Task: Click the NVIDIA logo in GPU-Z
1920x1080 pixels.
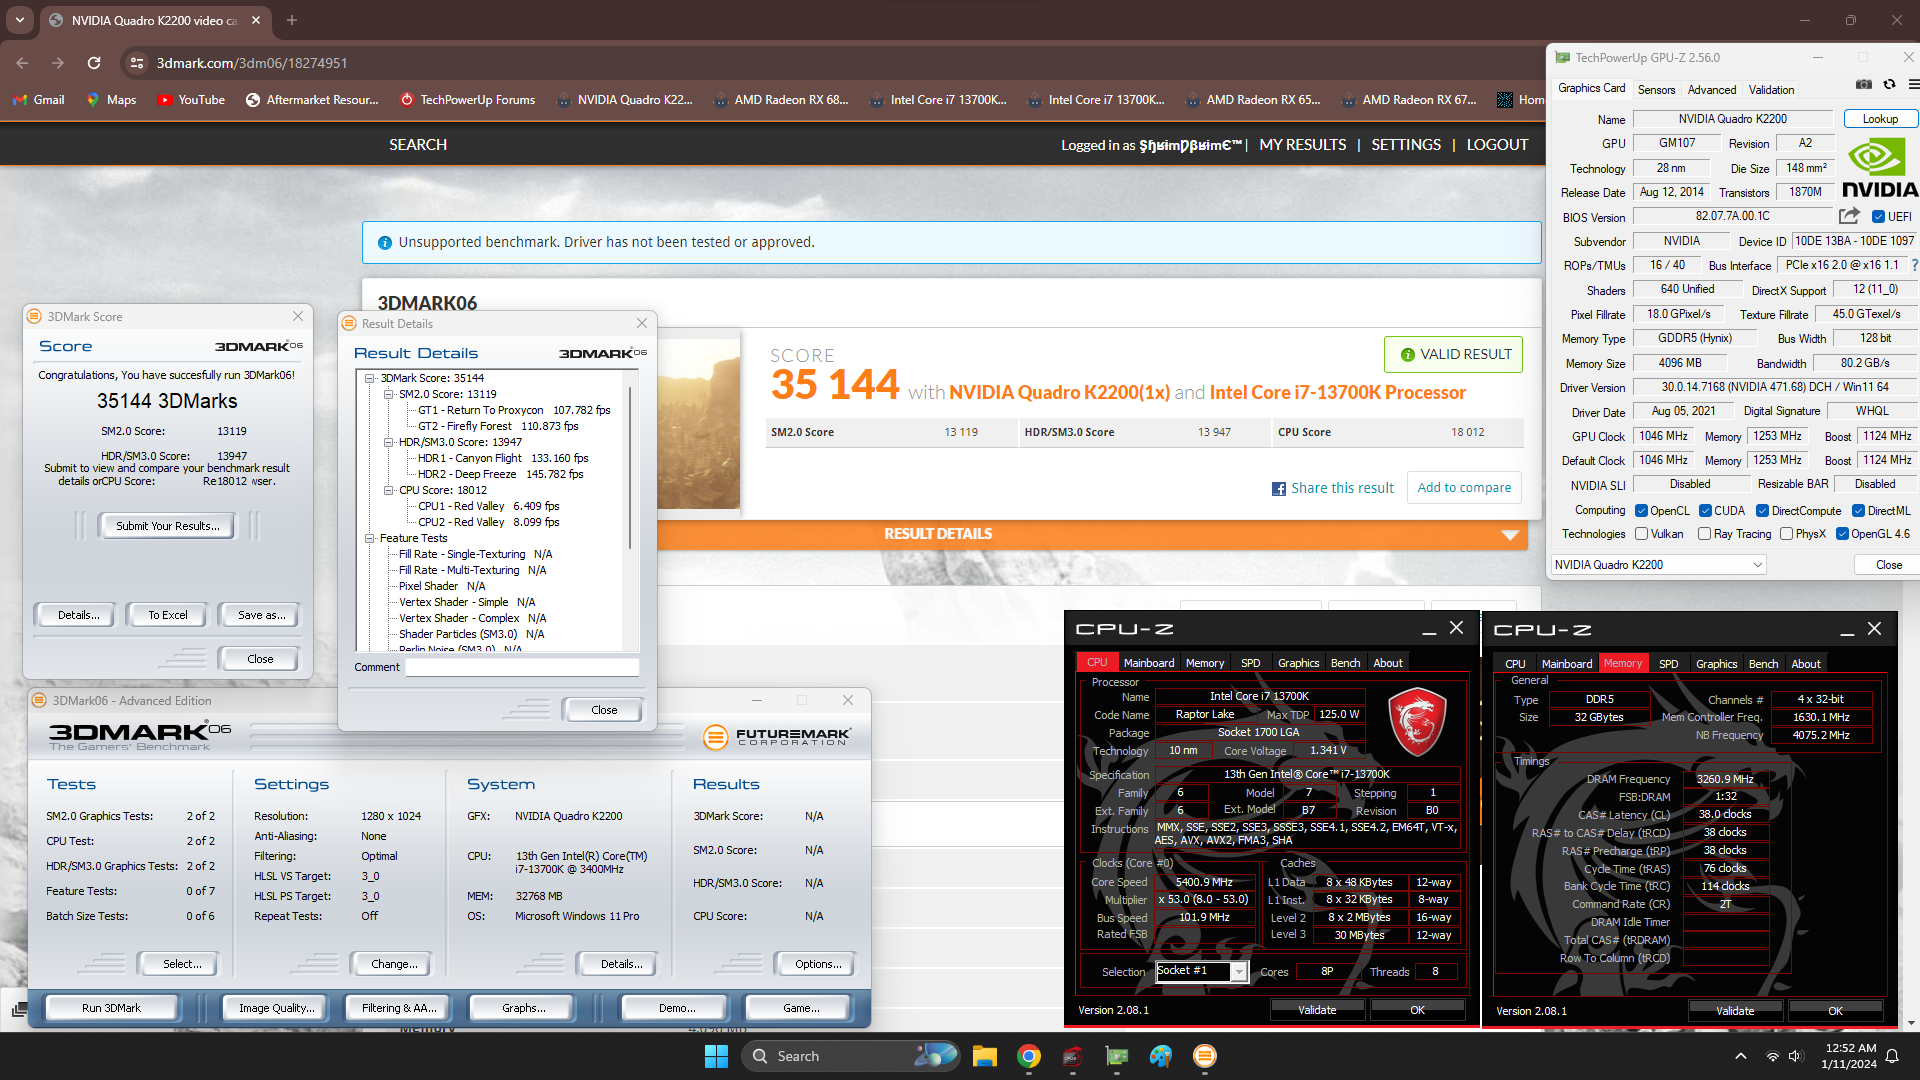Action: point(1879,168)
